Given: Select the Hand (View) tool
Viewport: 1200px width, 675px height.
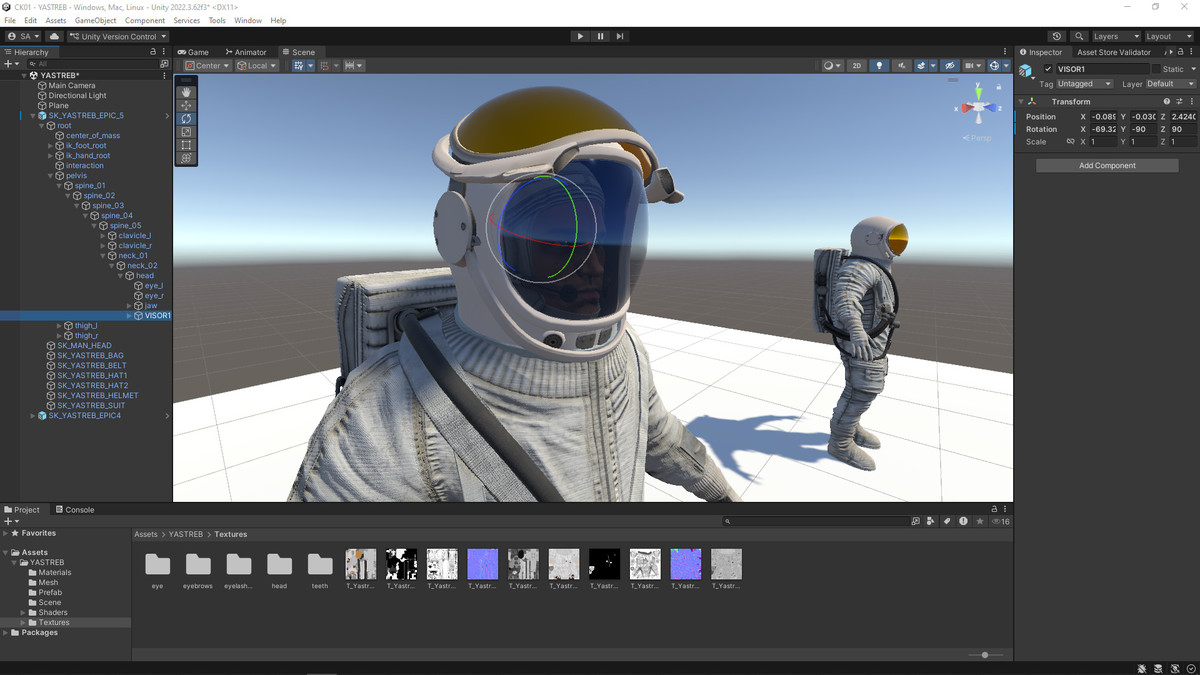Looking at the screenshot, I should pyautogui.click(x=186, y=92).
